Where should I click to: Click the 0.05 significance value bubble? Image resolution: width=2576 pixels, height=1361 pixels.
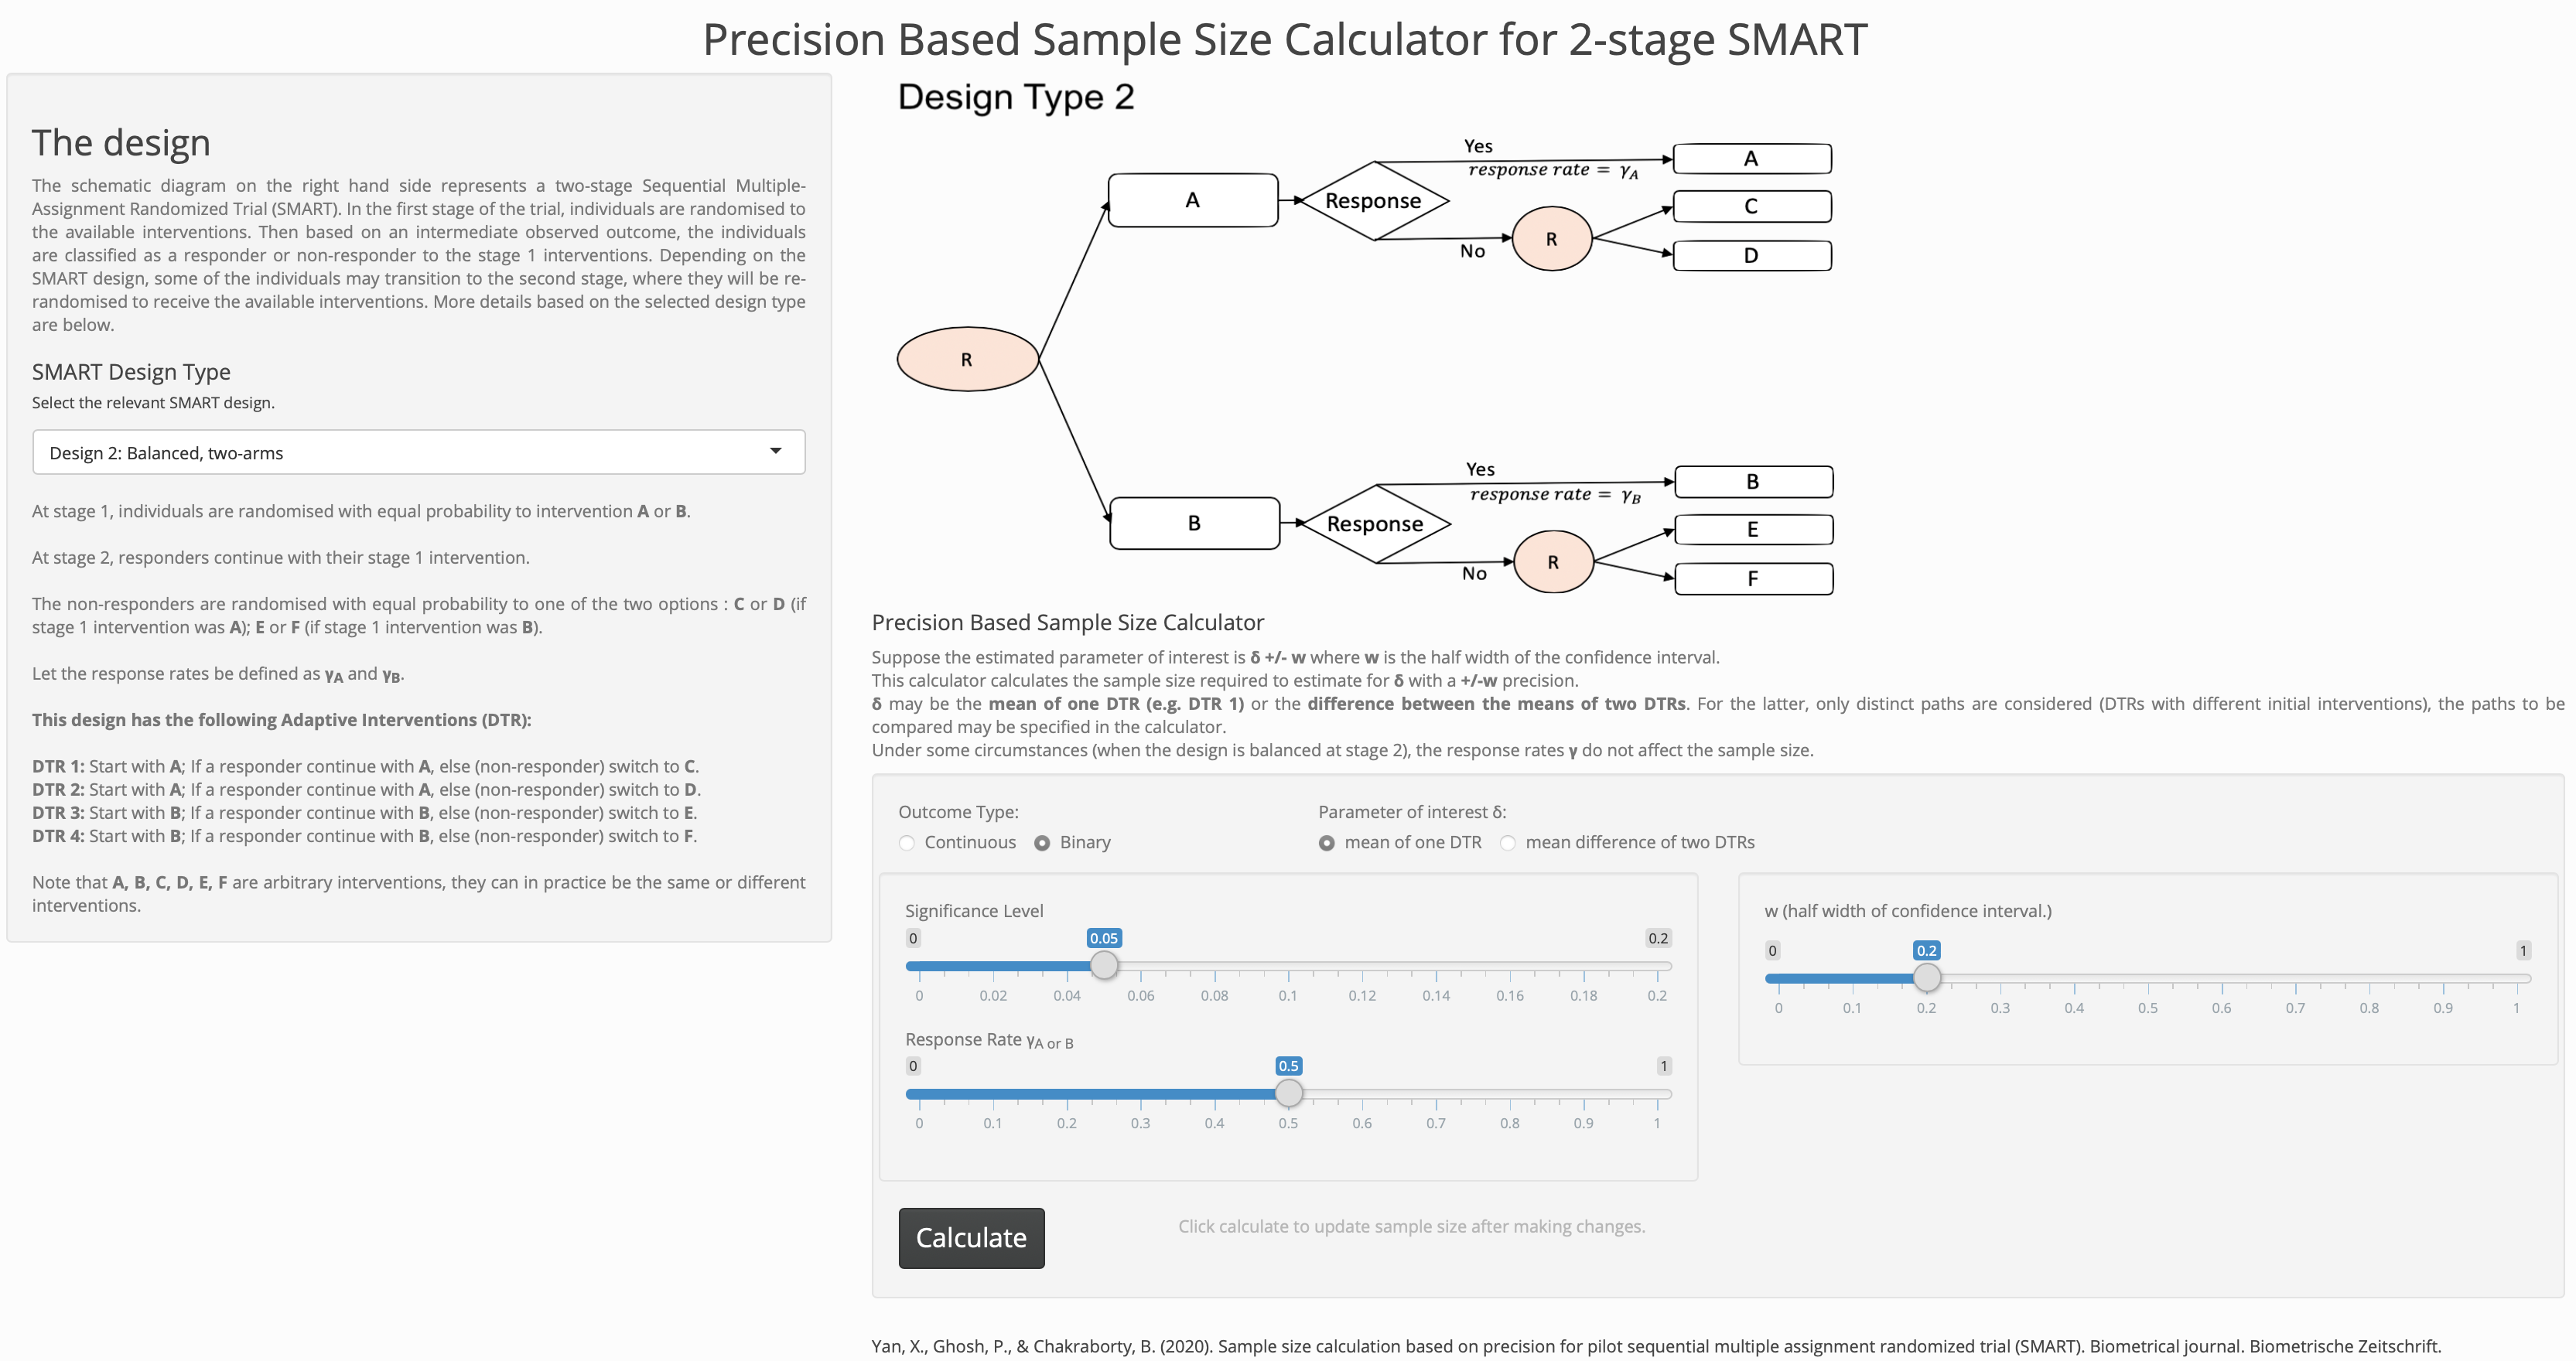1104,938
